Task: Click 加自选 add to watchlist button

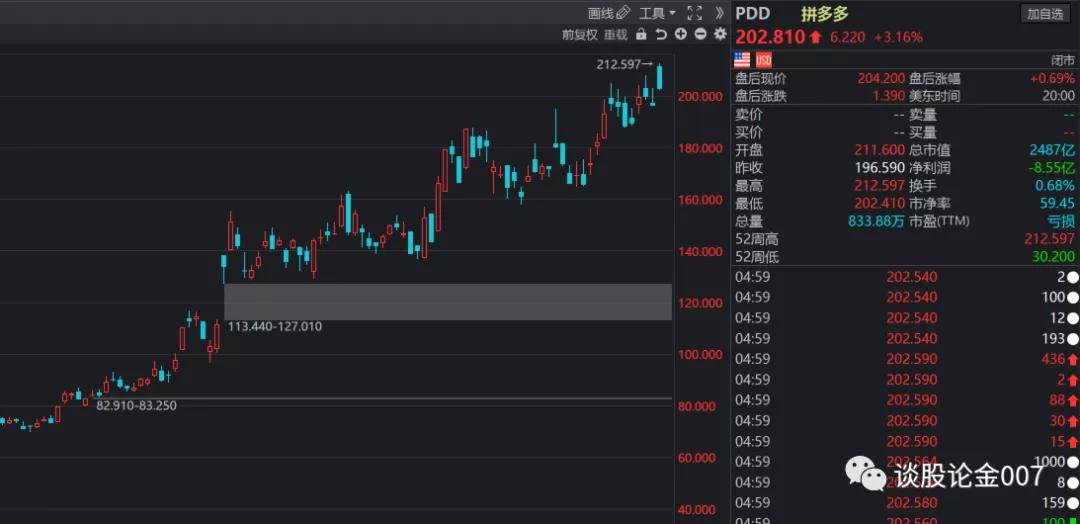Action: [x=1045, y=13]
